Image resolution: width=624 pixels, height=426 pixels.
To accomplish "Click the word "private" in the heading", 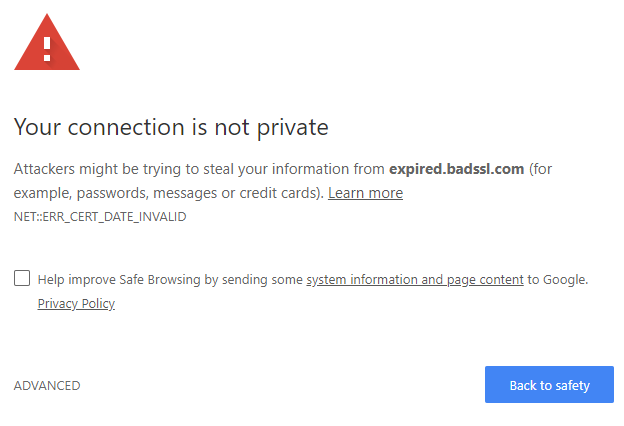I will point(292,127).
